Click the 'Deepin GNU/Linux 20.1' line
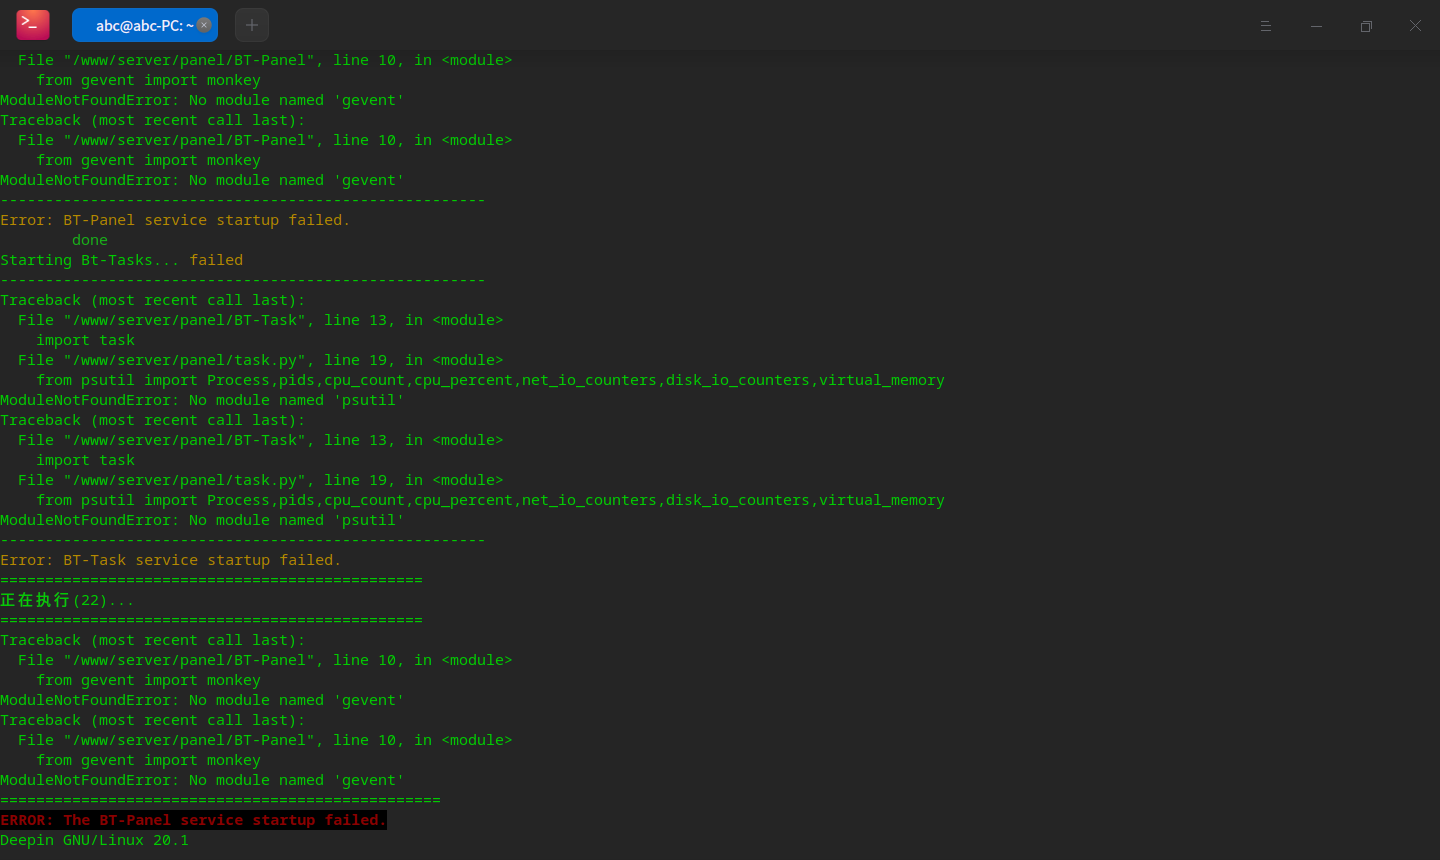The image size is (1440, 860). coord(94,840)
